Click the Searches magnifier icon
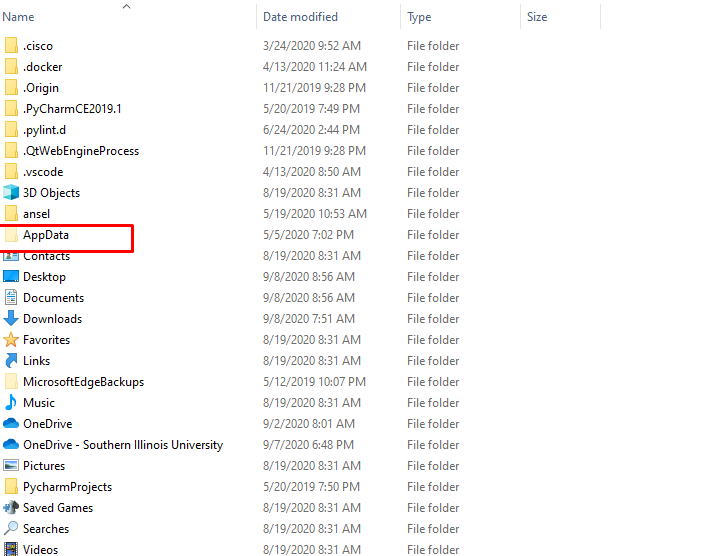 click(x=11, y=529)
